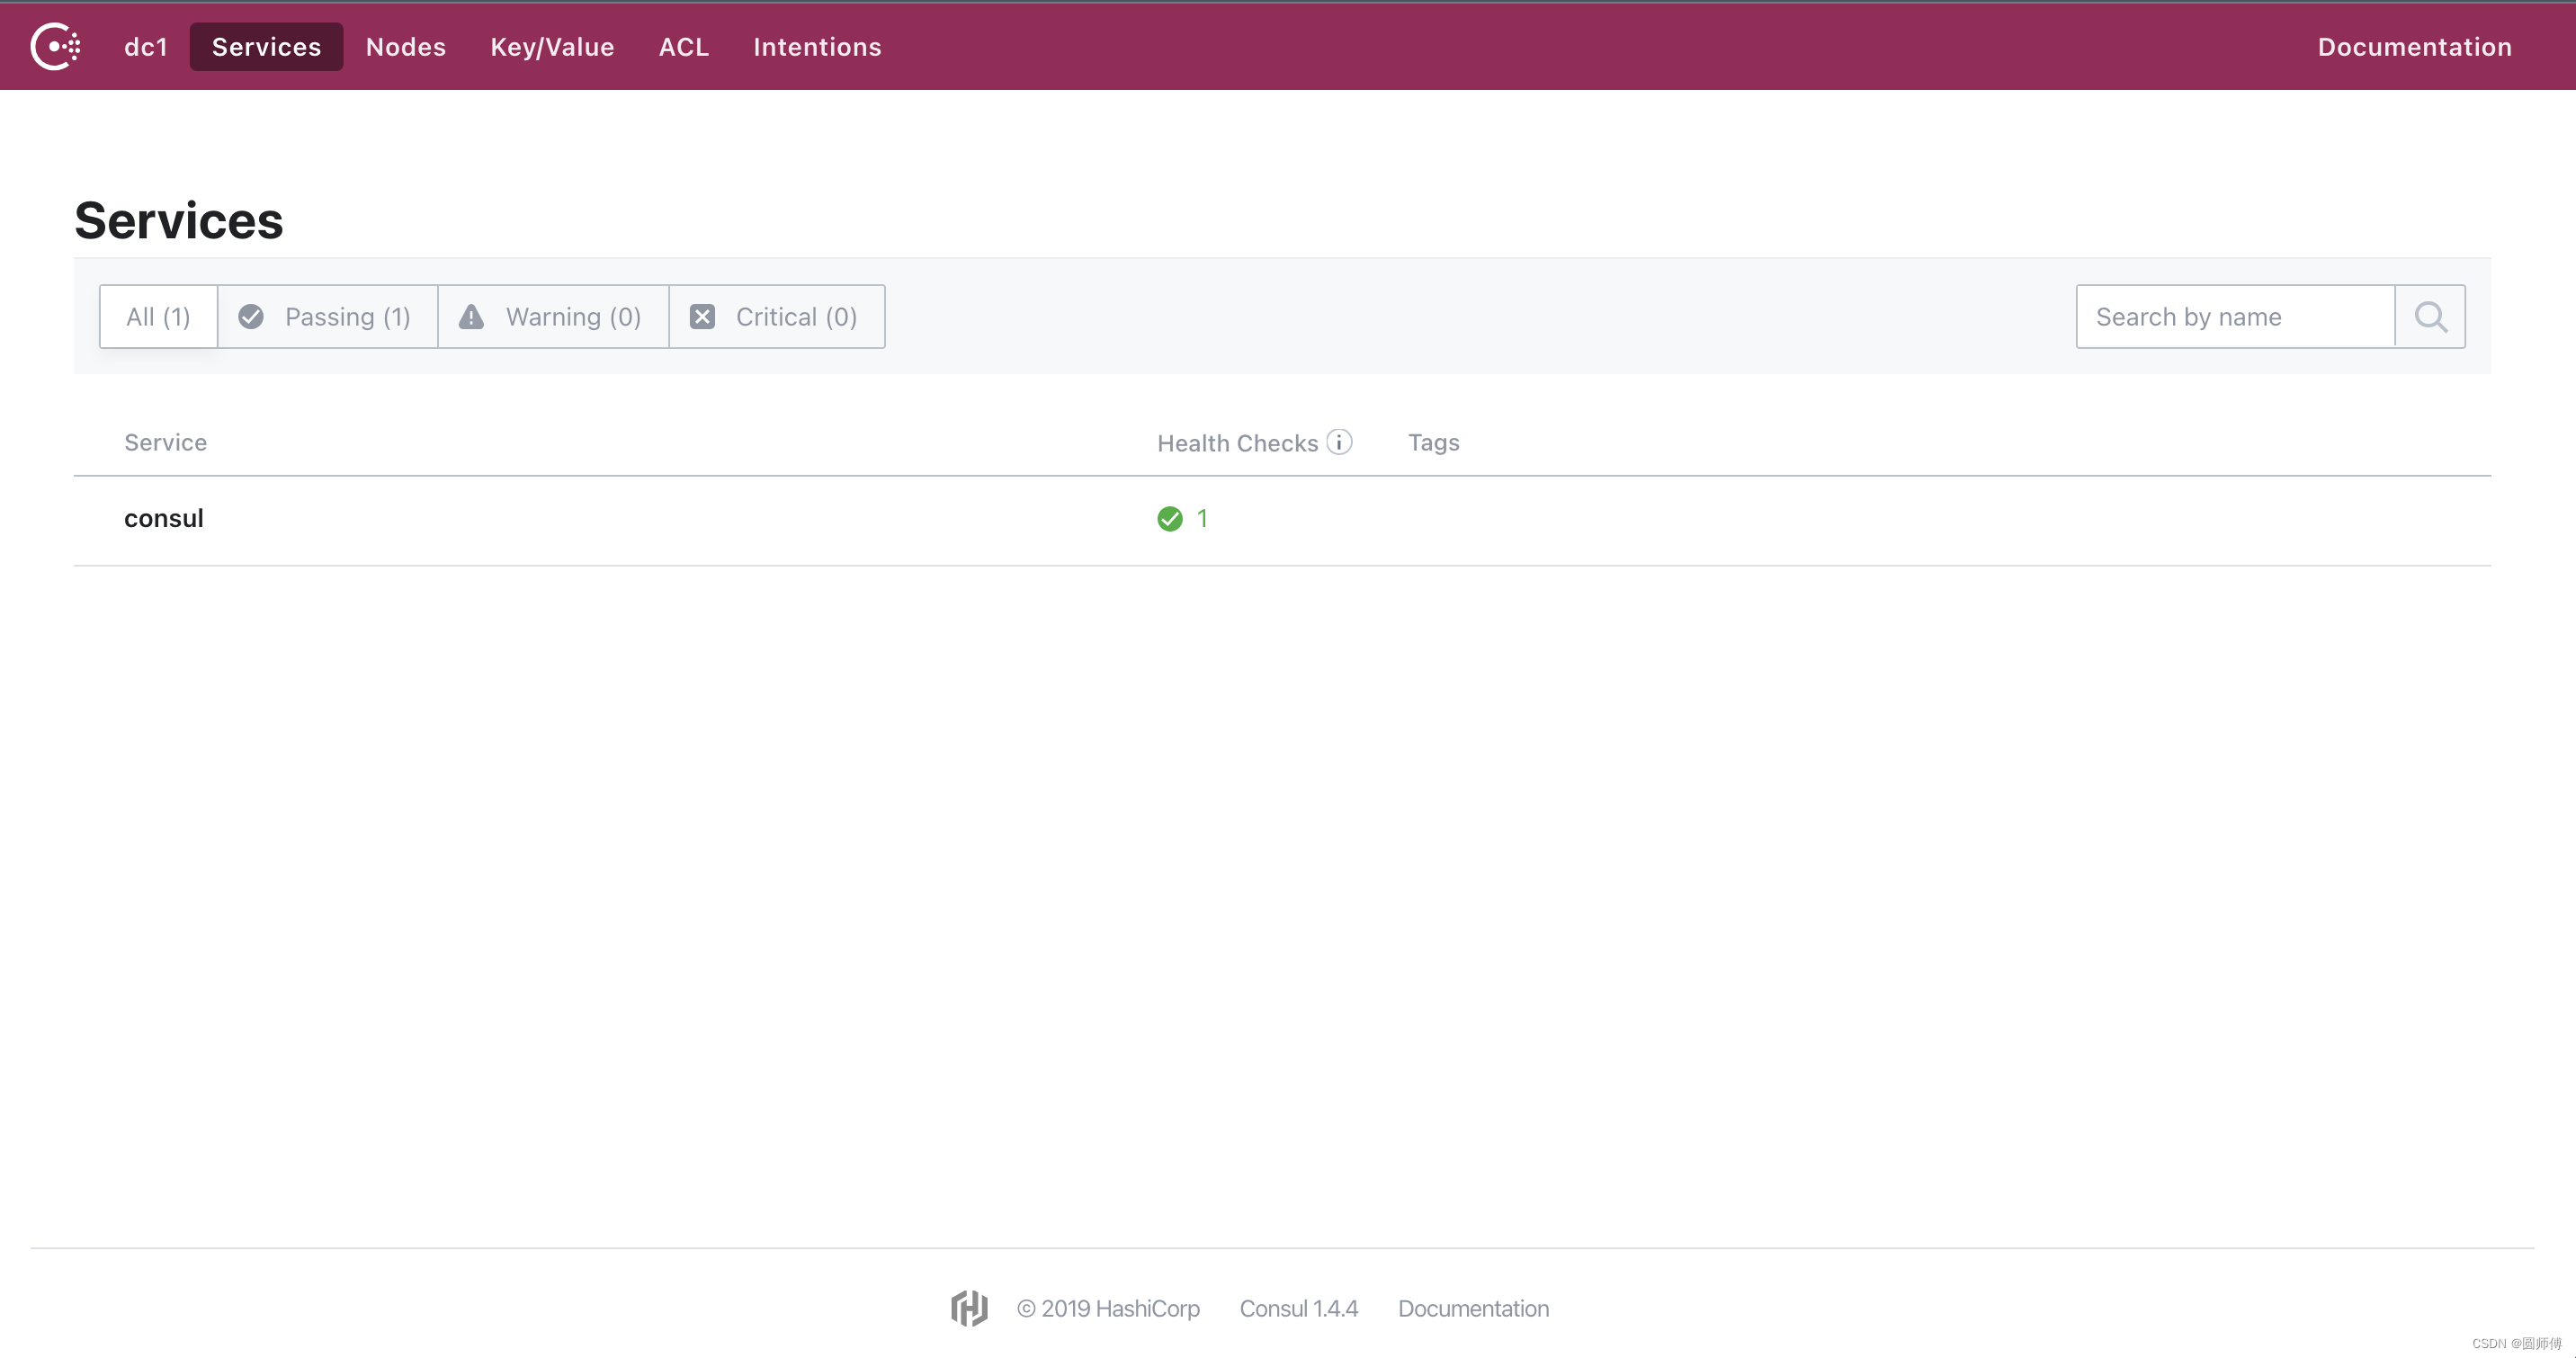Open the consul service details
Image resolution: width=2576 pixels, height=1358 pixels.
click(x=163, y=518)
